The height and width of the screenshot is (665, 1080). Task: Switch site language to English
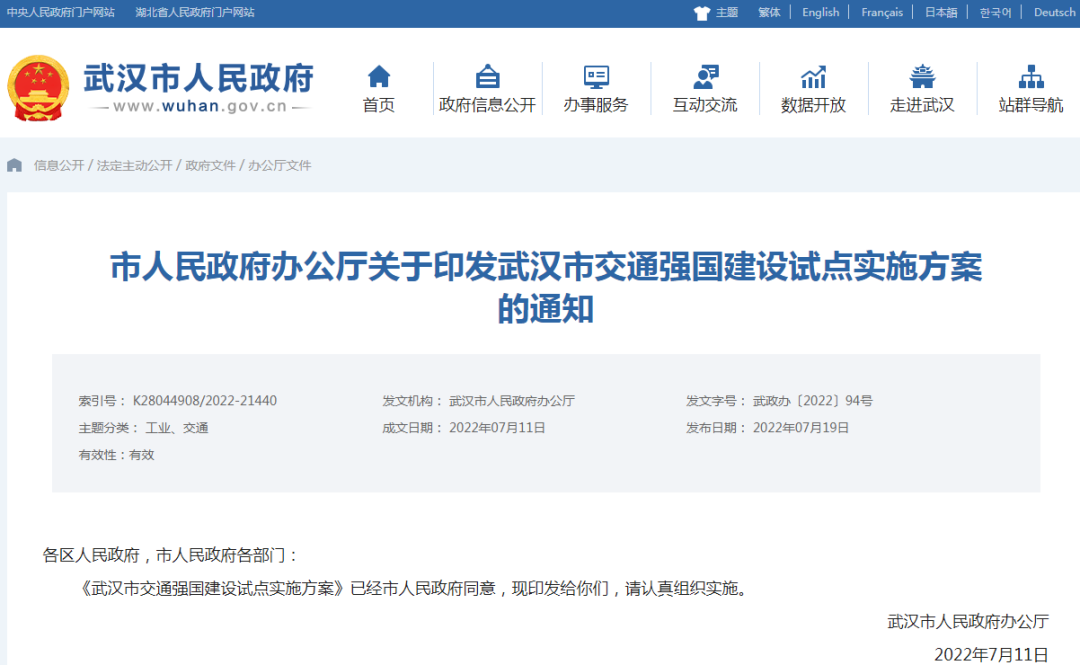point(820,13)
